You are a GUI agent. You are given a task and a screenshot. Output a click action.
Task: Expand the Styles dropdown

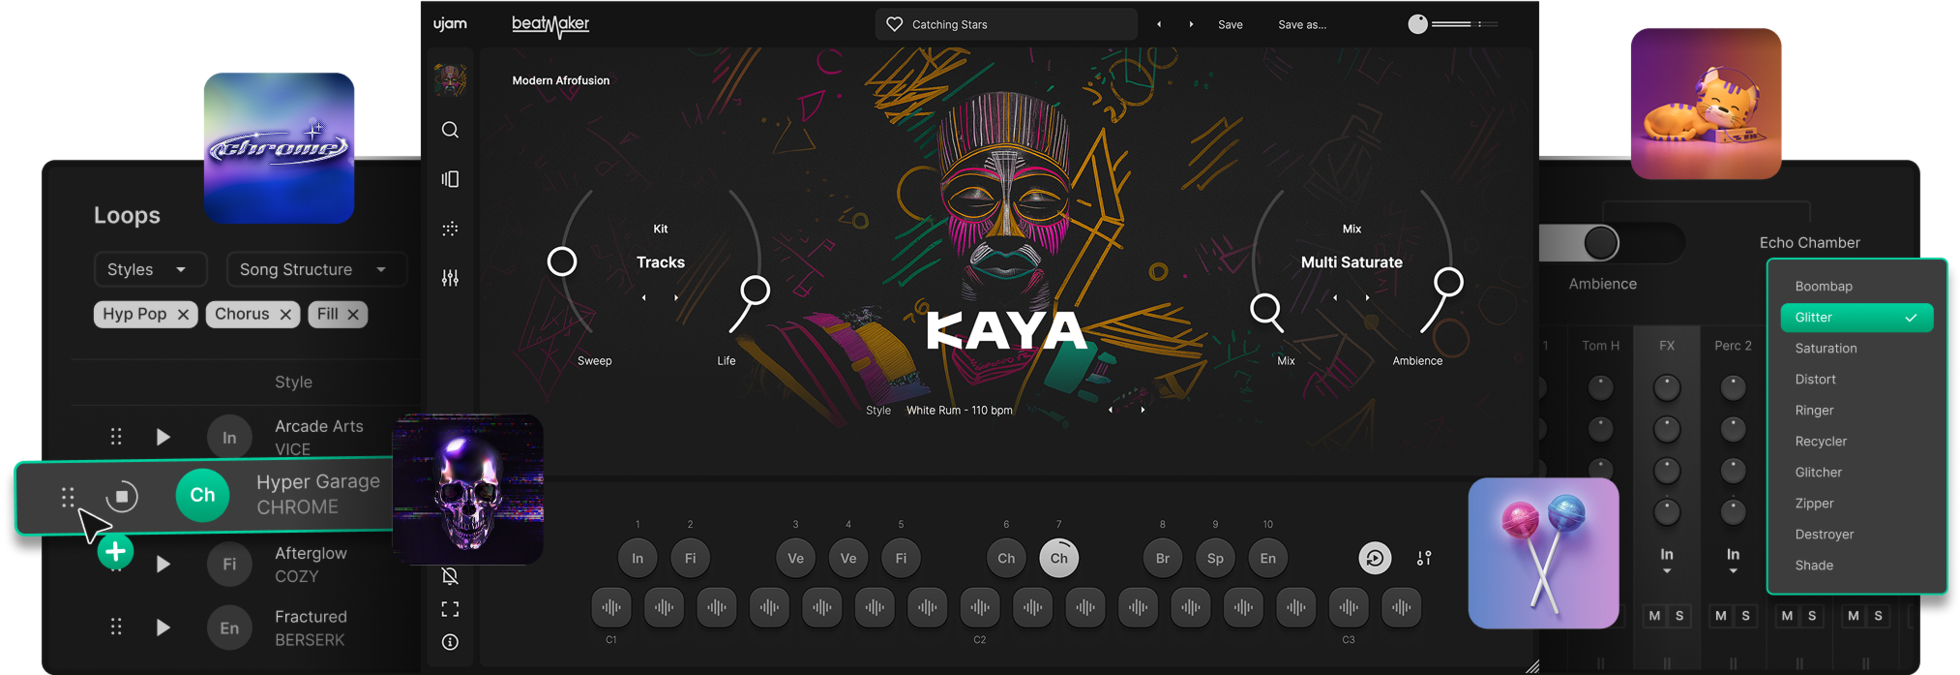[x=149, y=269]
